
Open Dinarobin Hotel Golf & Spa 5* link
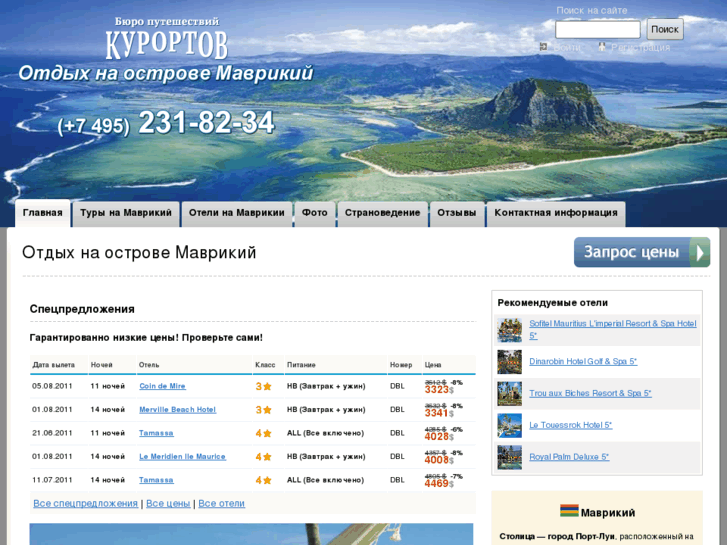[x=583, y=362]
